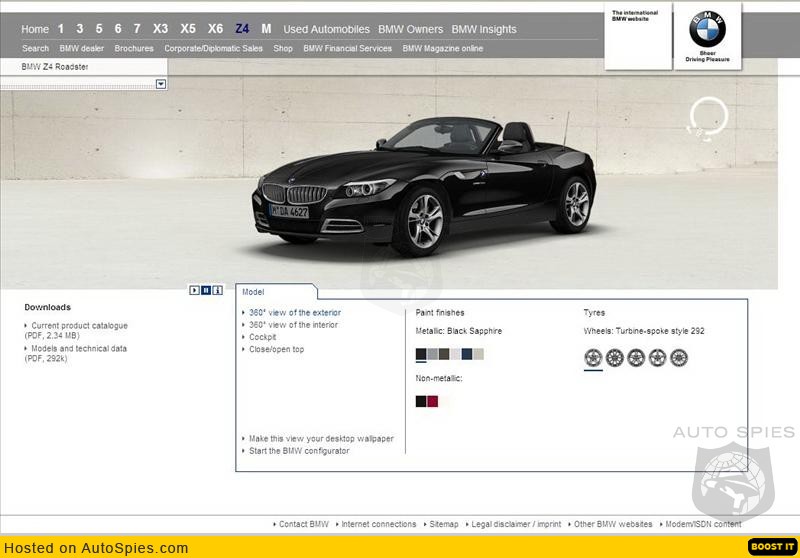
Task: Switch to the Model tab
Action: point(254,292)
